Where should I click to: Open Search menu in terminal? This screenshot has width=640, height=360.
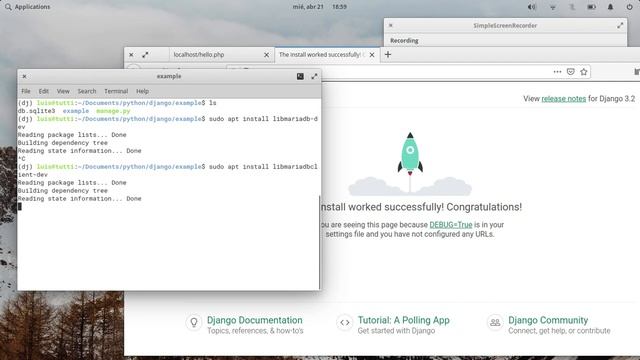point(87,91)
